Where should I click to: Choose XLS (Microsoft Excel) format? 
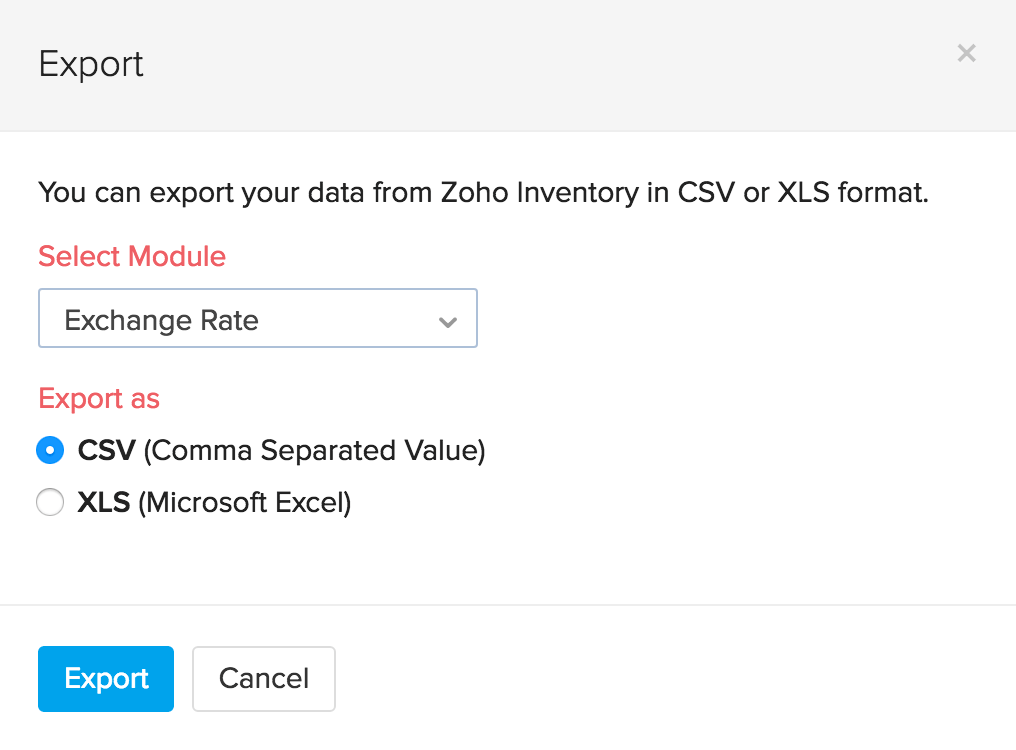(50, 502)
